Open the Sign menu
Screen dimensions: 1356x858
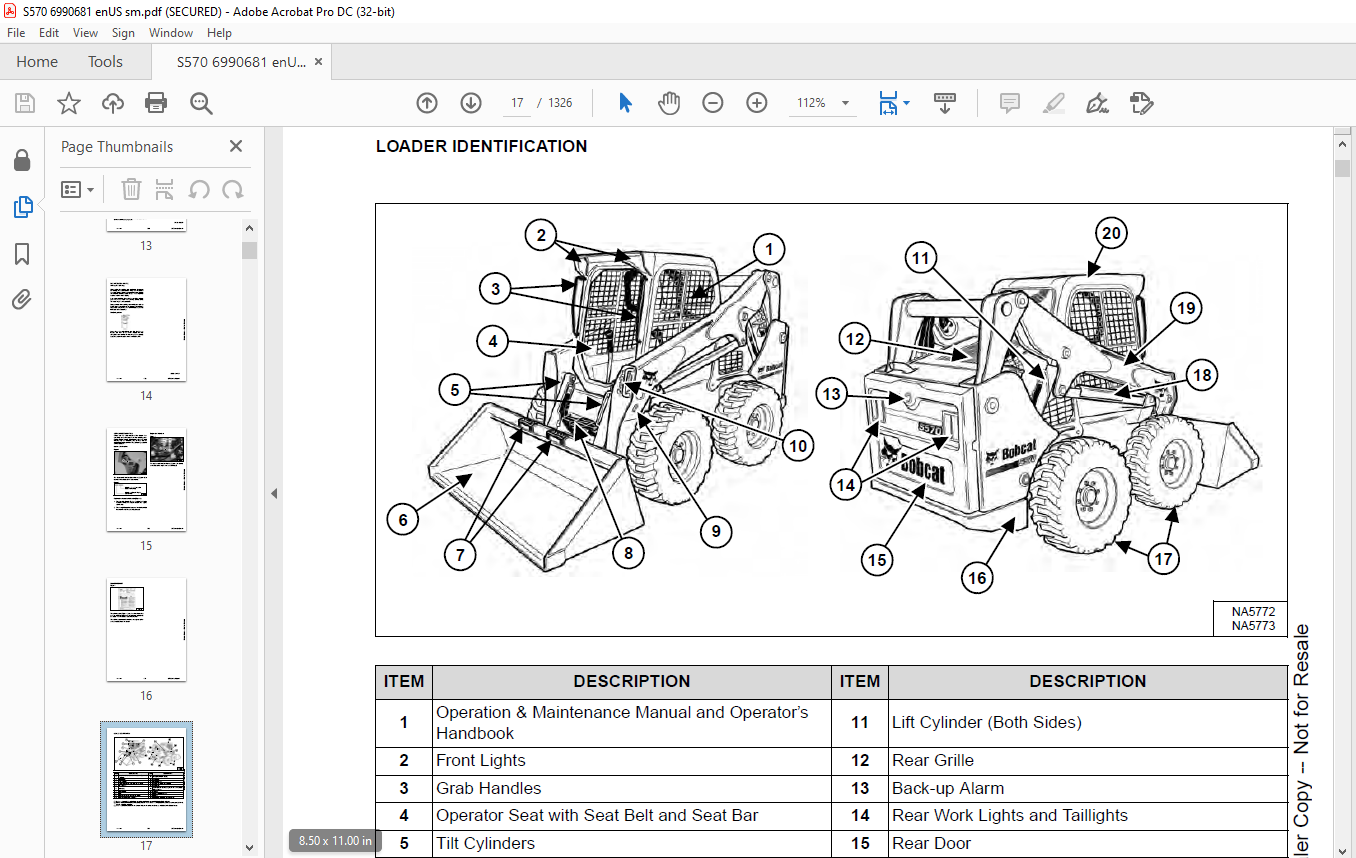point(123,33)
